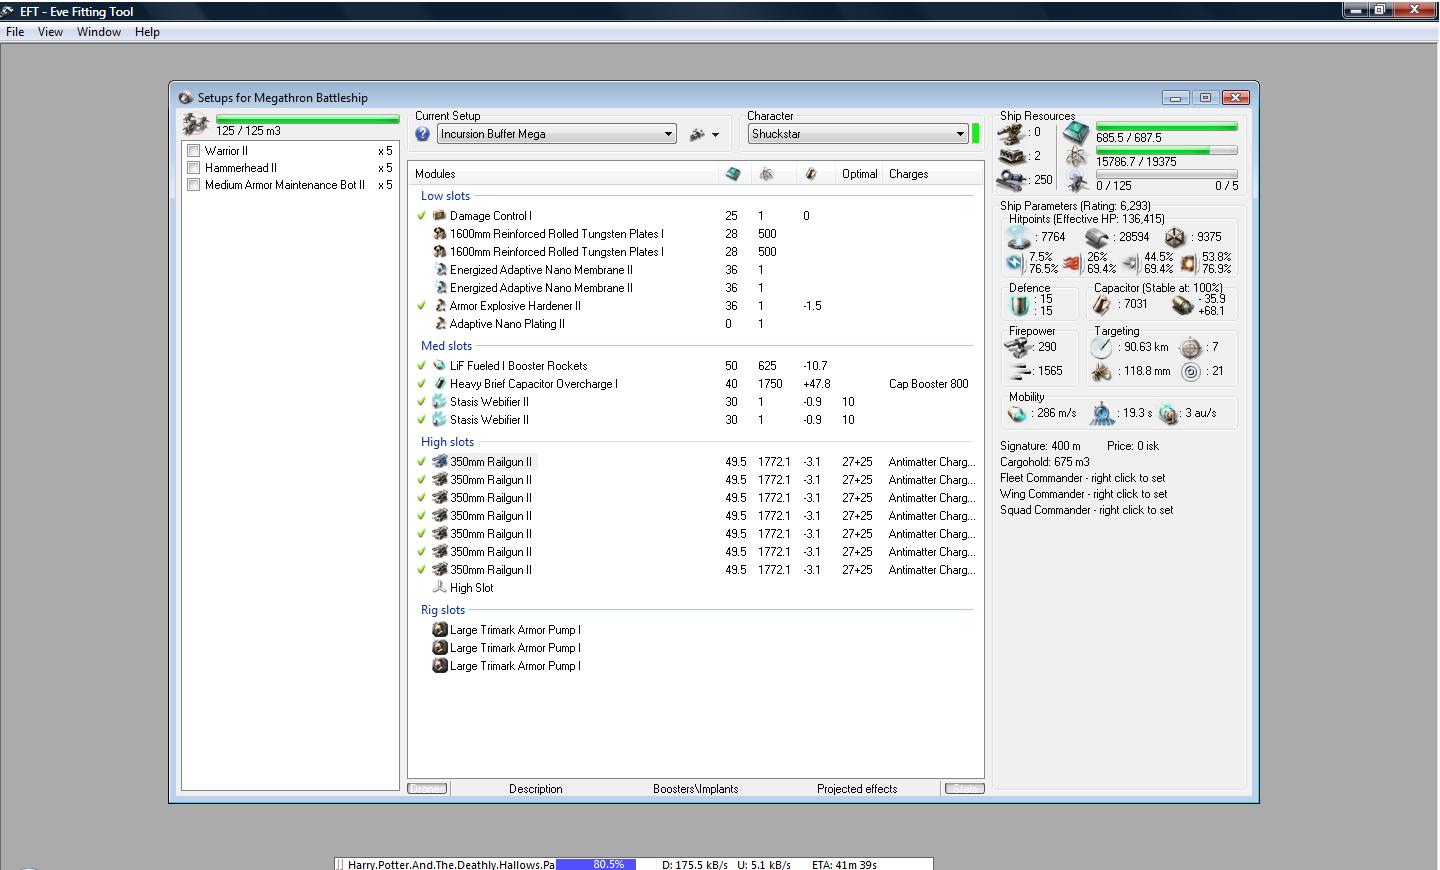
Task: Open the Current Setup dropdown
Action: click(x=668, y=134)
